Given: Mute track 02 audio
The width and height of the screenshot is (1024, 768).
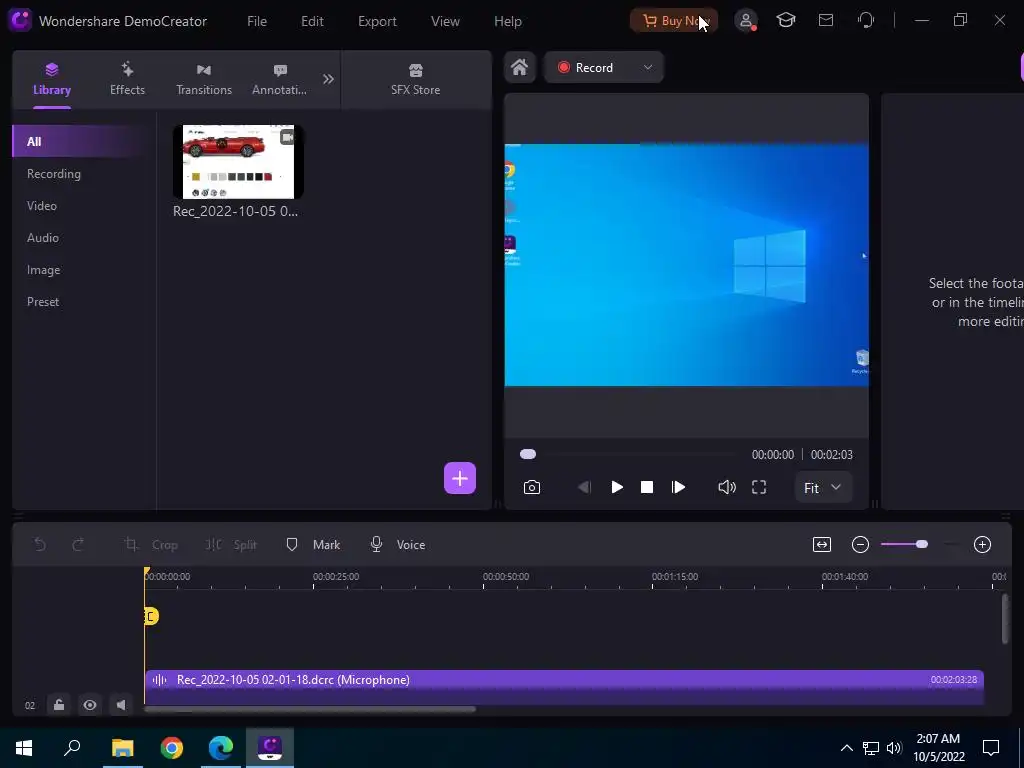Looking at the screenshot, I should click(x=121, y=705).
